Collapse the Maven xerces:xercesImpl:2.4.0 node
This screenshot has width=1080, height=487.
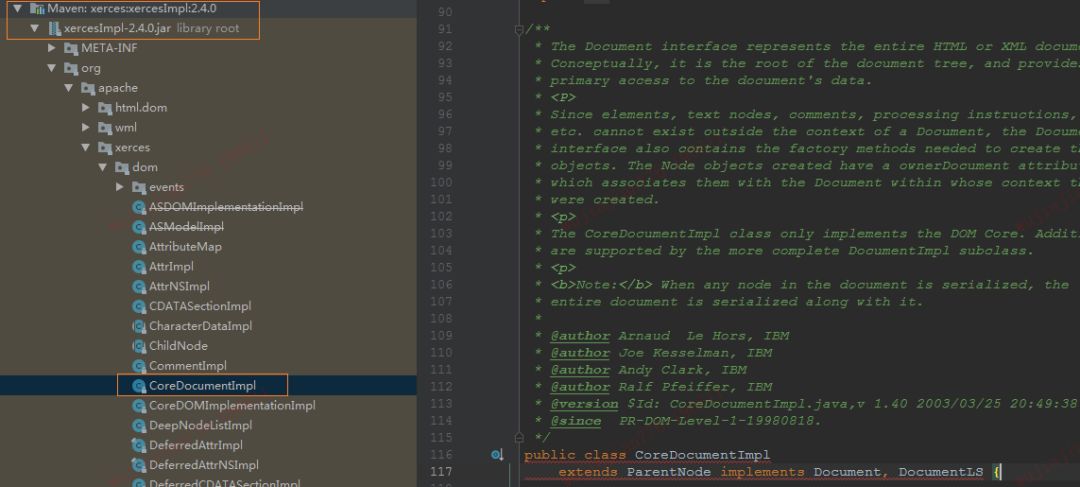pos(18,9)
